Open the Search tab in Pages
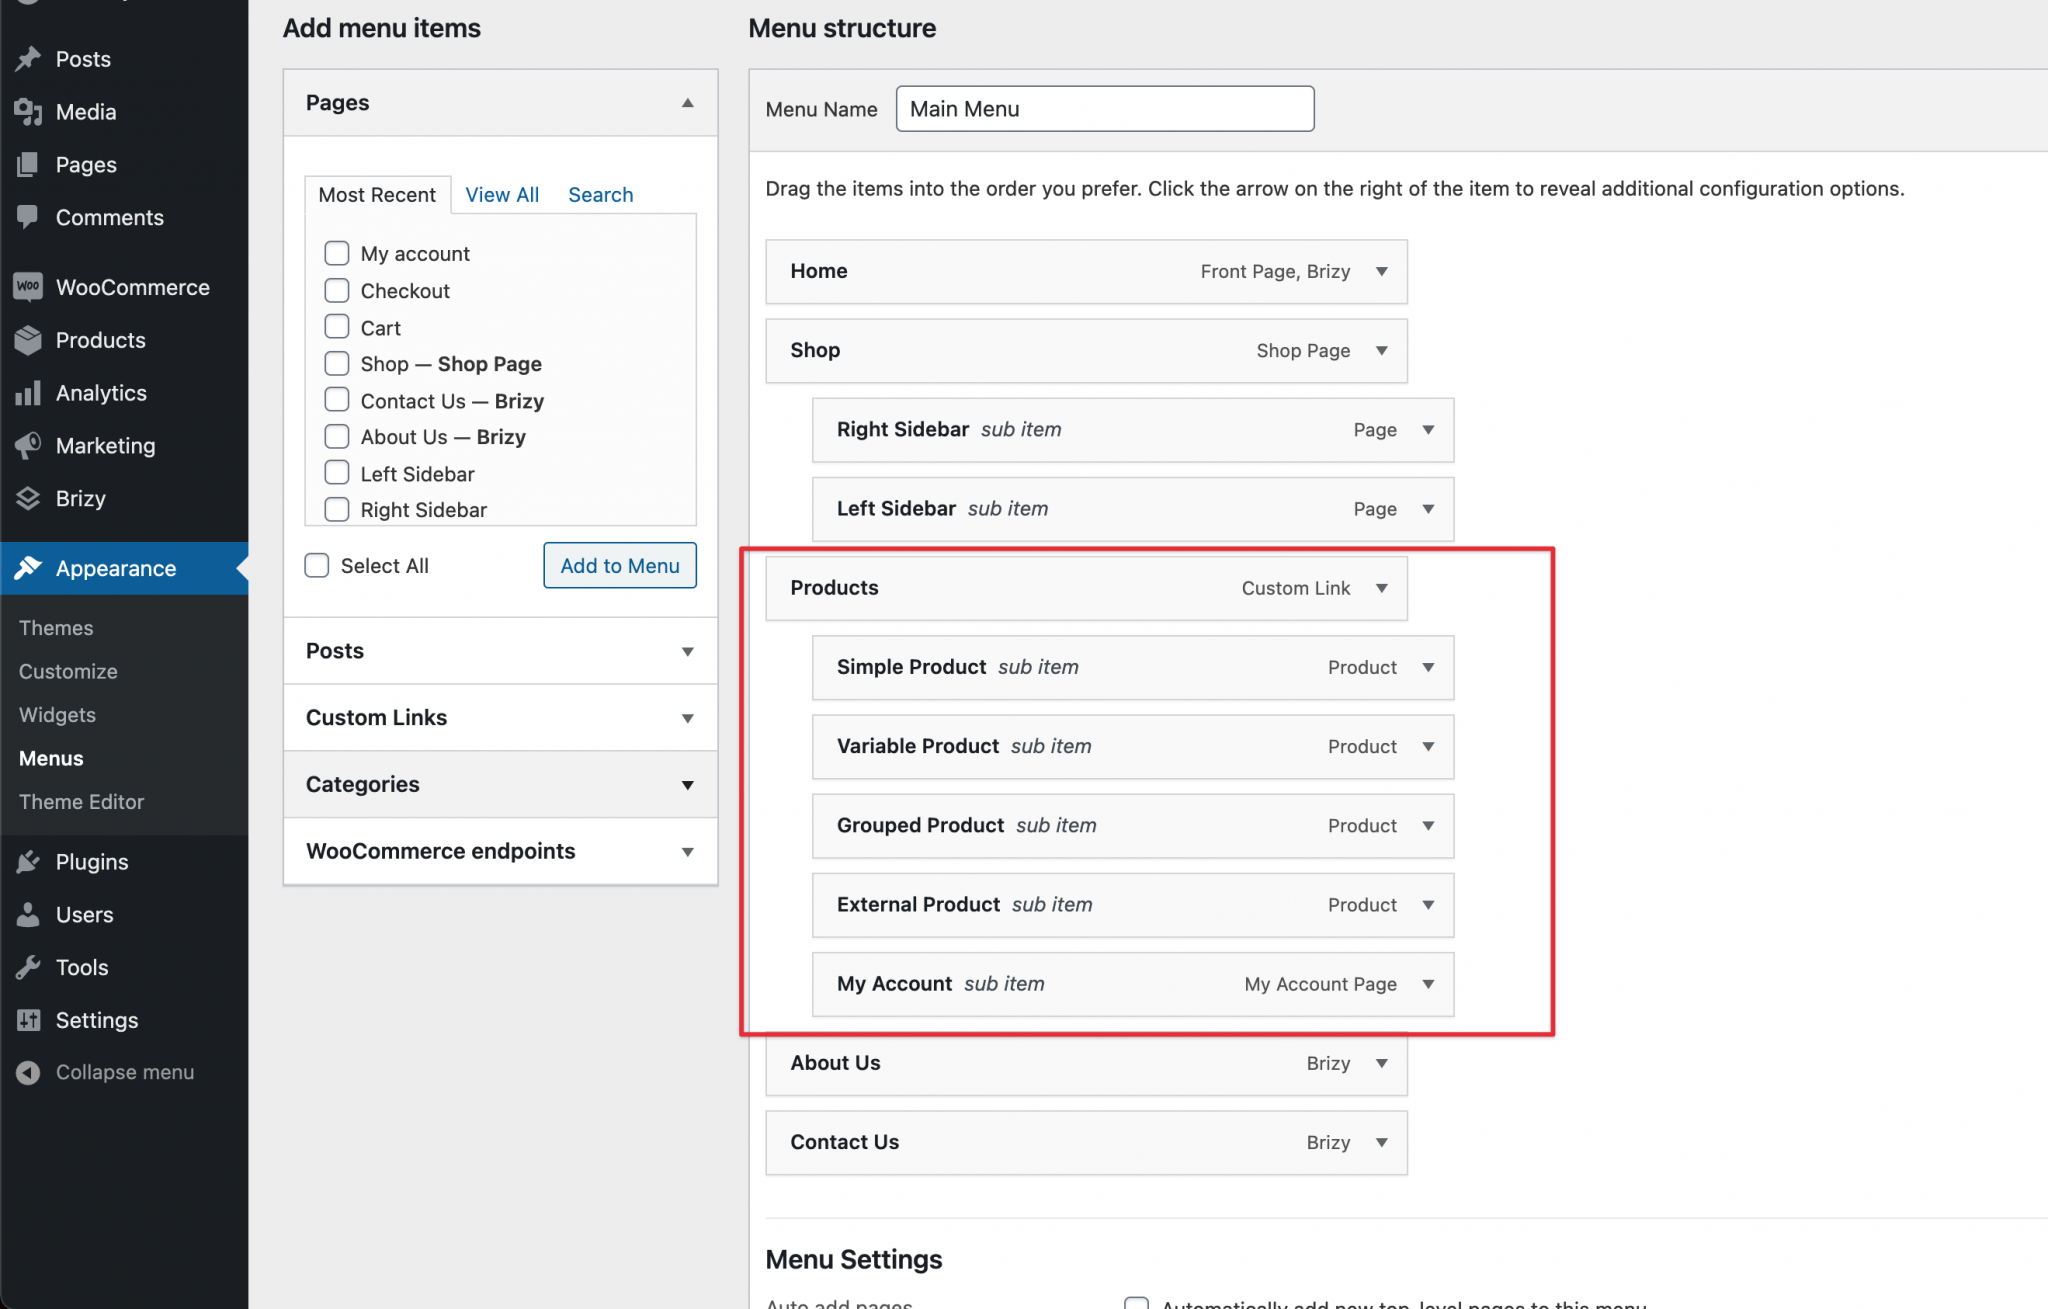2048x1309 pixels. 600,195
